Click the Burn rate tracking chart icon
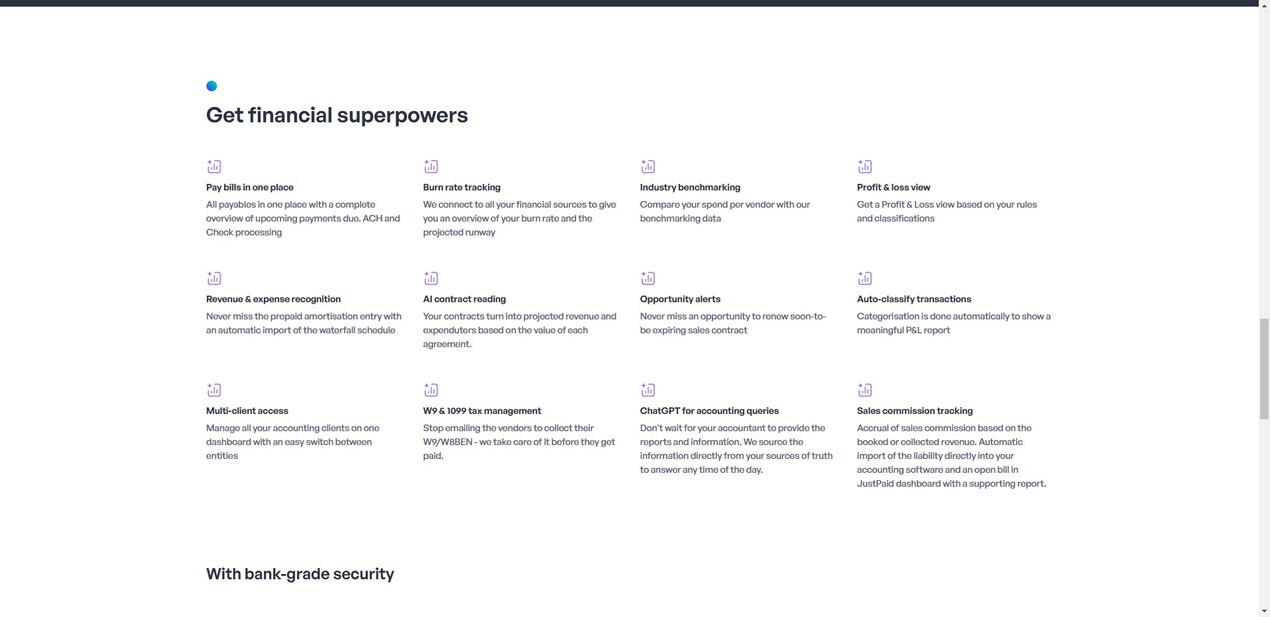Screen dimensions: 1270x617 click(x=431, y=166)
